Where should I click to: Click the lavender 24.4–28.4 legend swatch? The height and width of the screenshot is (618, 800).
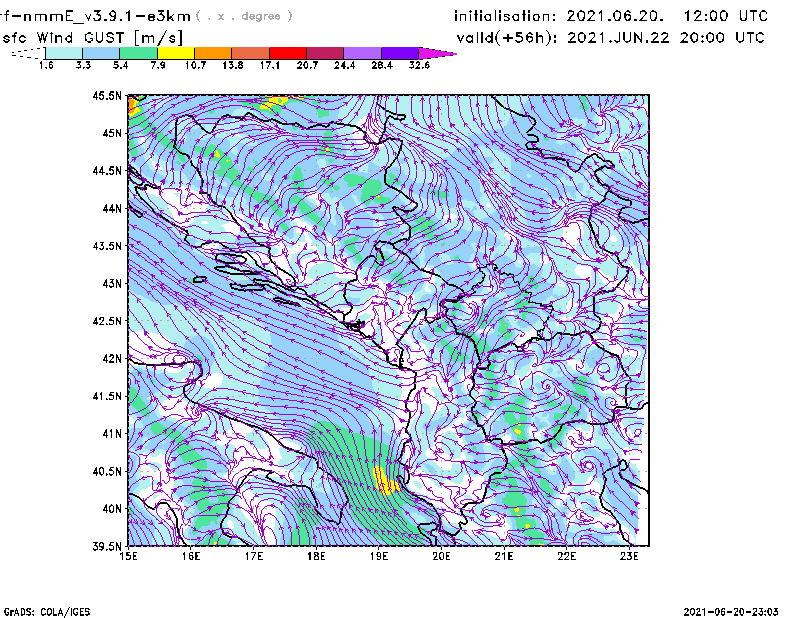tap(362, 53)
